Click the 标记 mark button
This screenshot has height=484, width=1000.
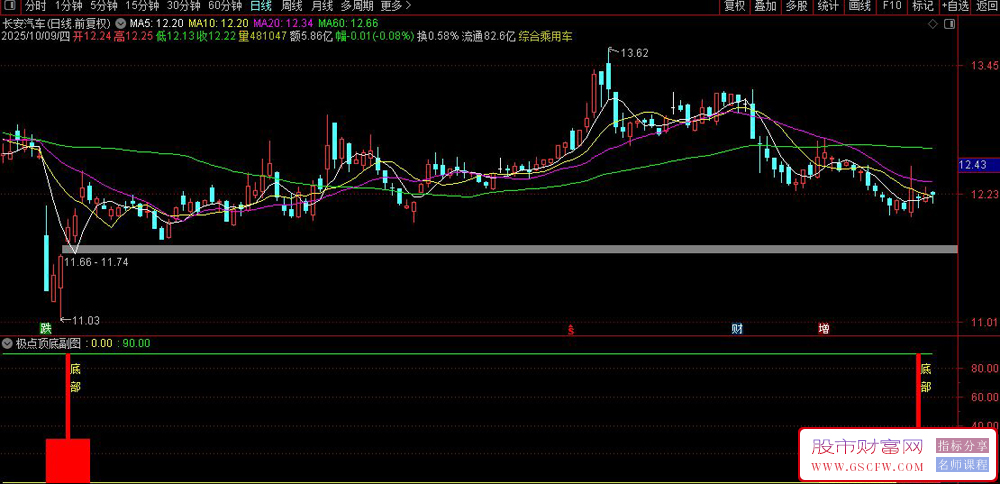(x=922, y=6)
